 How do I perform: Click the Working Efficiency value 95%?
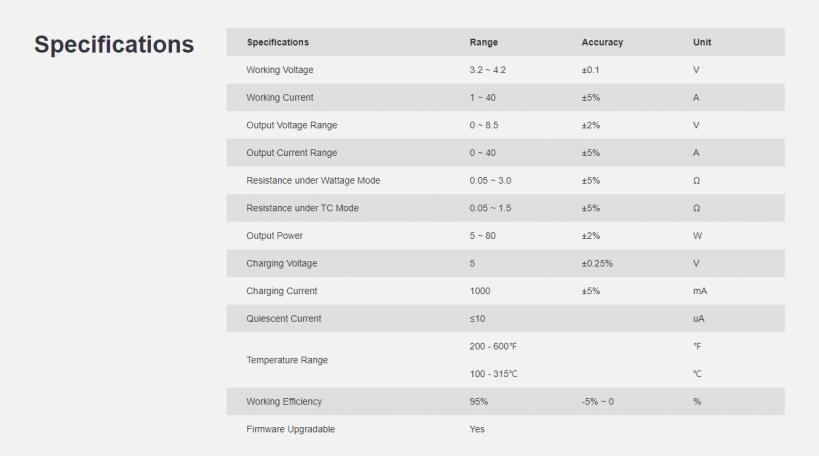click(x=478, y=402)
